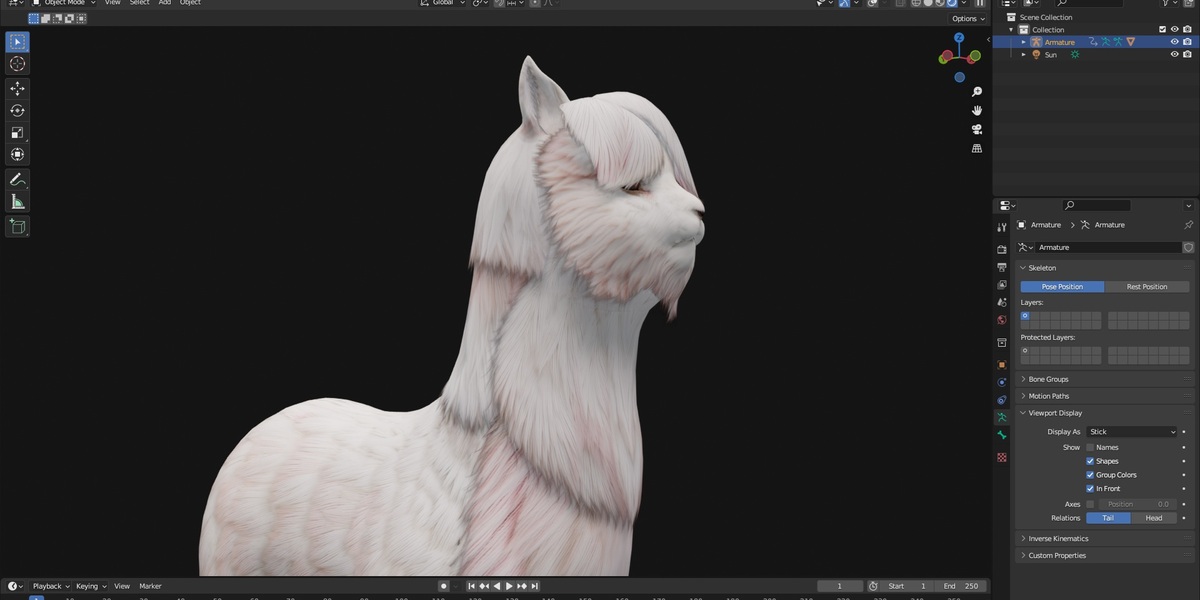Screen dimensions: 1200x600
Task: Click the End frame field 250
Action: (x=961, y=586)
